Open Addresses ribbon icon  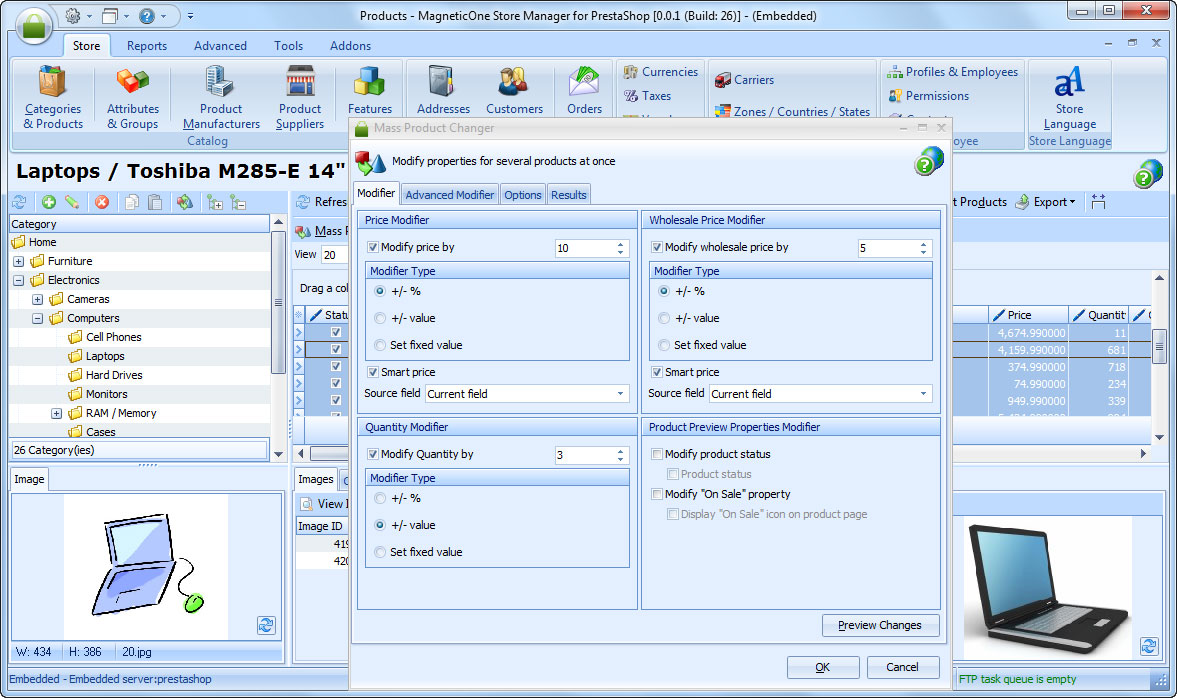point(443,90)
